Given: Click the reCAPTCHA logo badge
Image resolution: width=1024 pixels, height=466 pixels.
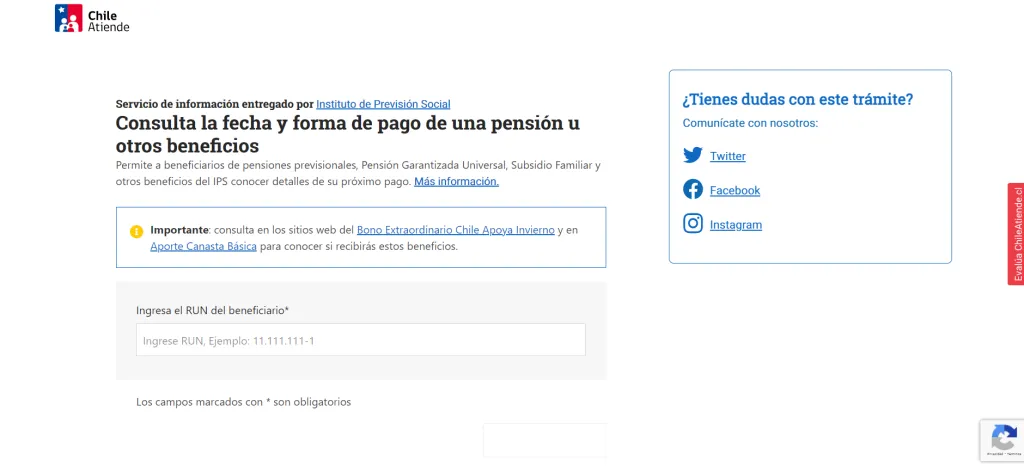Looking at the screenshot, I should pyautogui.click(x=1003, y=437).
